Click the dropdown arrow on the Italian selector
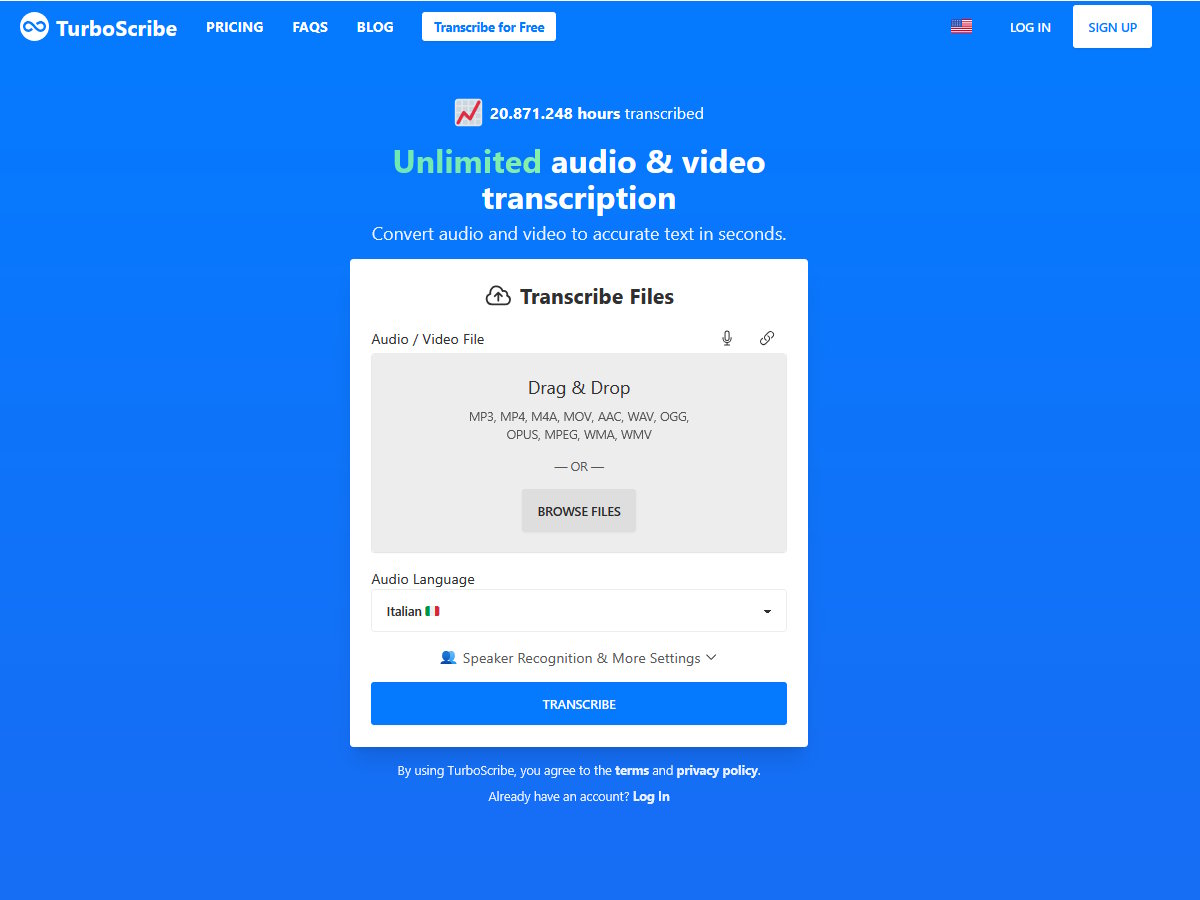Image resolution: width=1200 pixels, height=900 pixels. pyautogui.click(x=767, y=610)
